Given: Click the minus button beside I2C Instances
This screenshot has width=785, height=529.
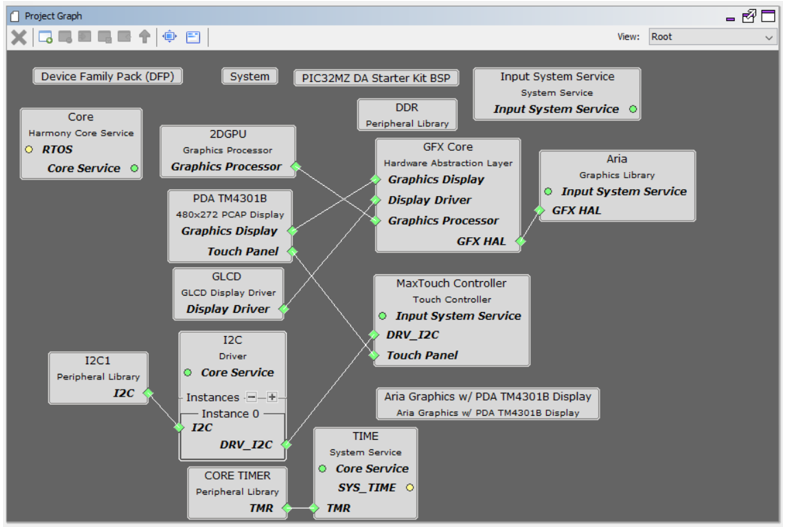Looking at the screenshot, I should [x=251, y=397].
